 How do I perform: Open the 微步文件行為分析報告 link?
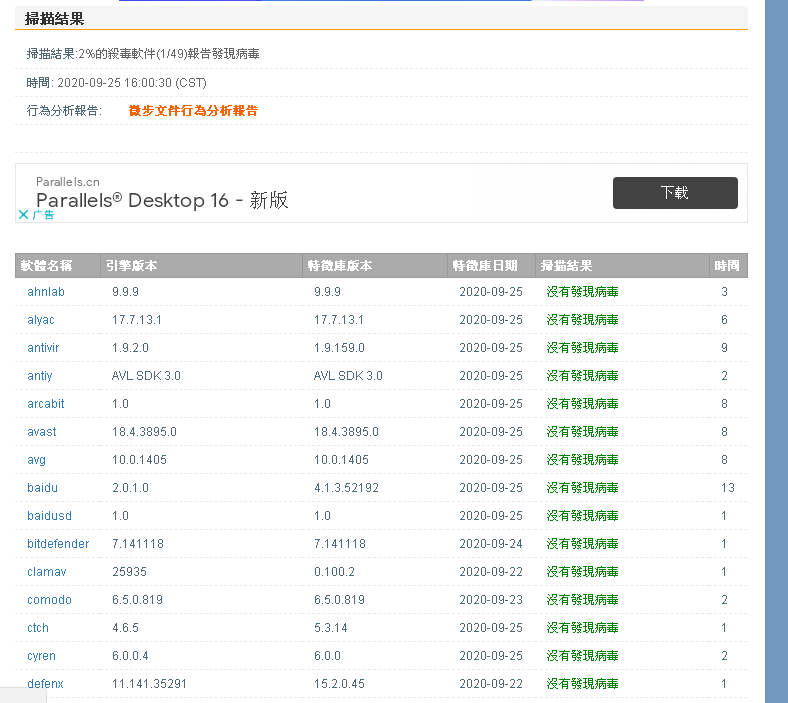(x=193, y=111)
